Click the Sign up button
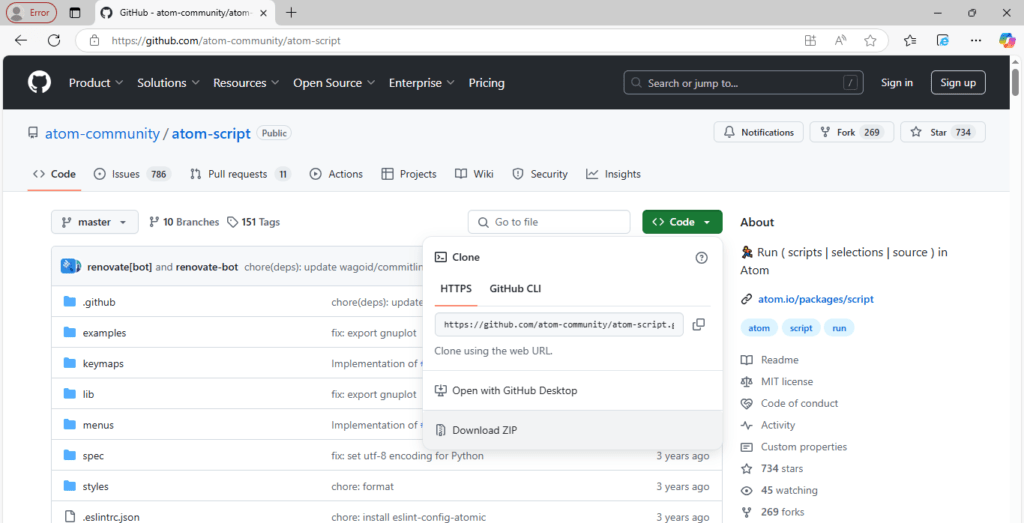The height and width of the screenshot is (523, 1024). pos(958,83)
